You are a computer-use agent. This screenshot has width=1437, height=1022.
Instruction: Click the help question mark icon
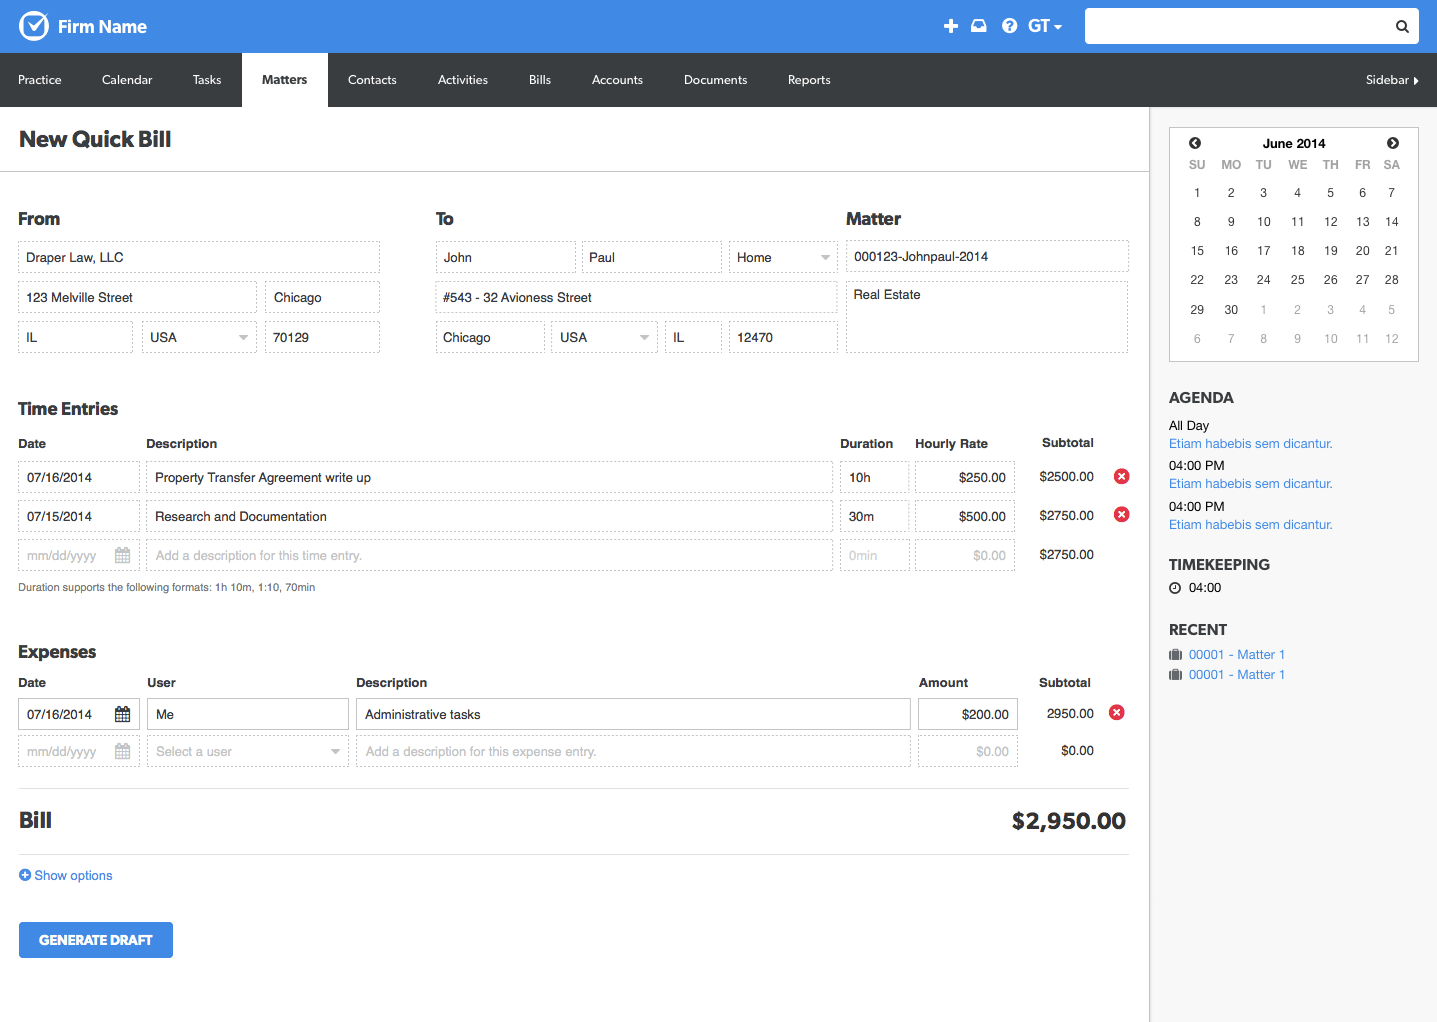click(1009, 26)
